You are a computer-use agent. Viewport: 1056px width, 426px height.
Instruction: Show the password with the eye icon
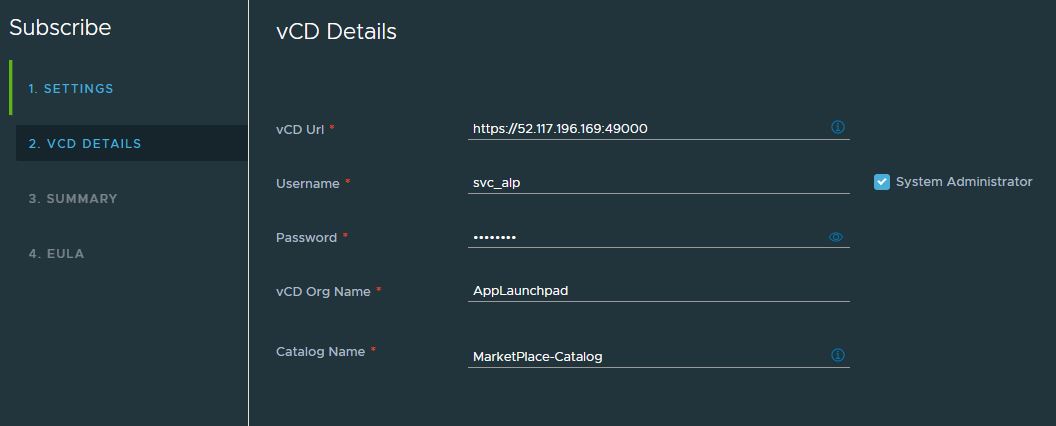[x=836, y=237]
